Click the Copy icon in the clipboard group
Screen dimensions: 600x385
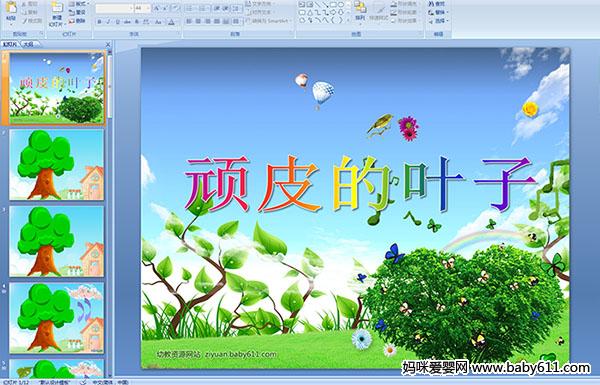click(23, 12)
